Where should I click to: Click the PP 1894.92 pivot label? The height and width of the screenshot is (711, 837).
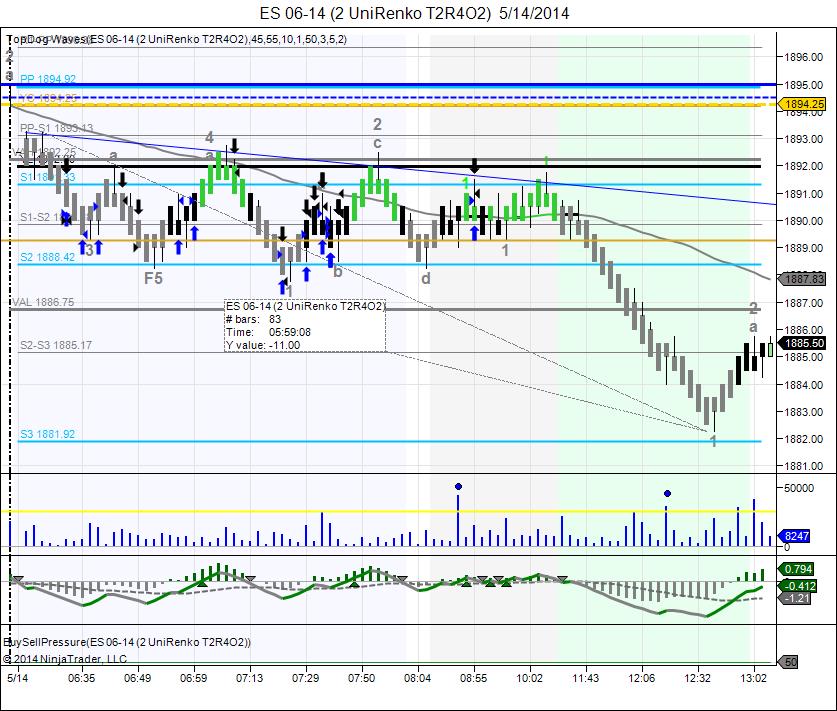click(x=48, y=79)
